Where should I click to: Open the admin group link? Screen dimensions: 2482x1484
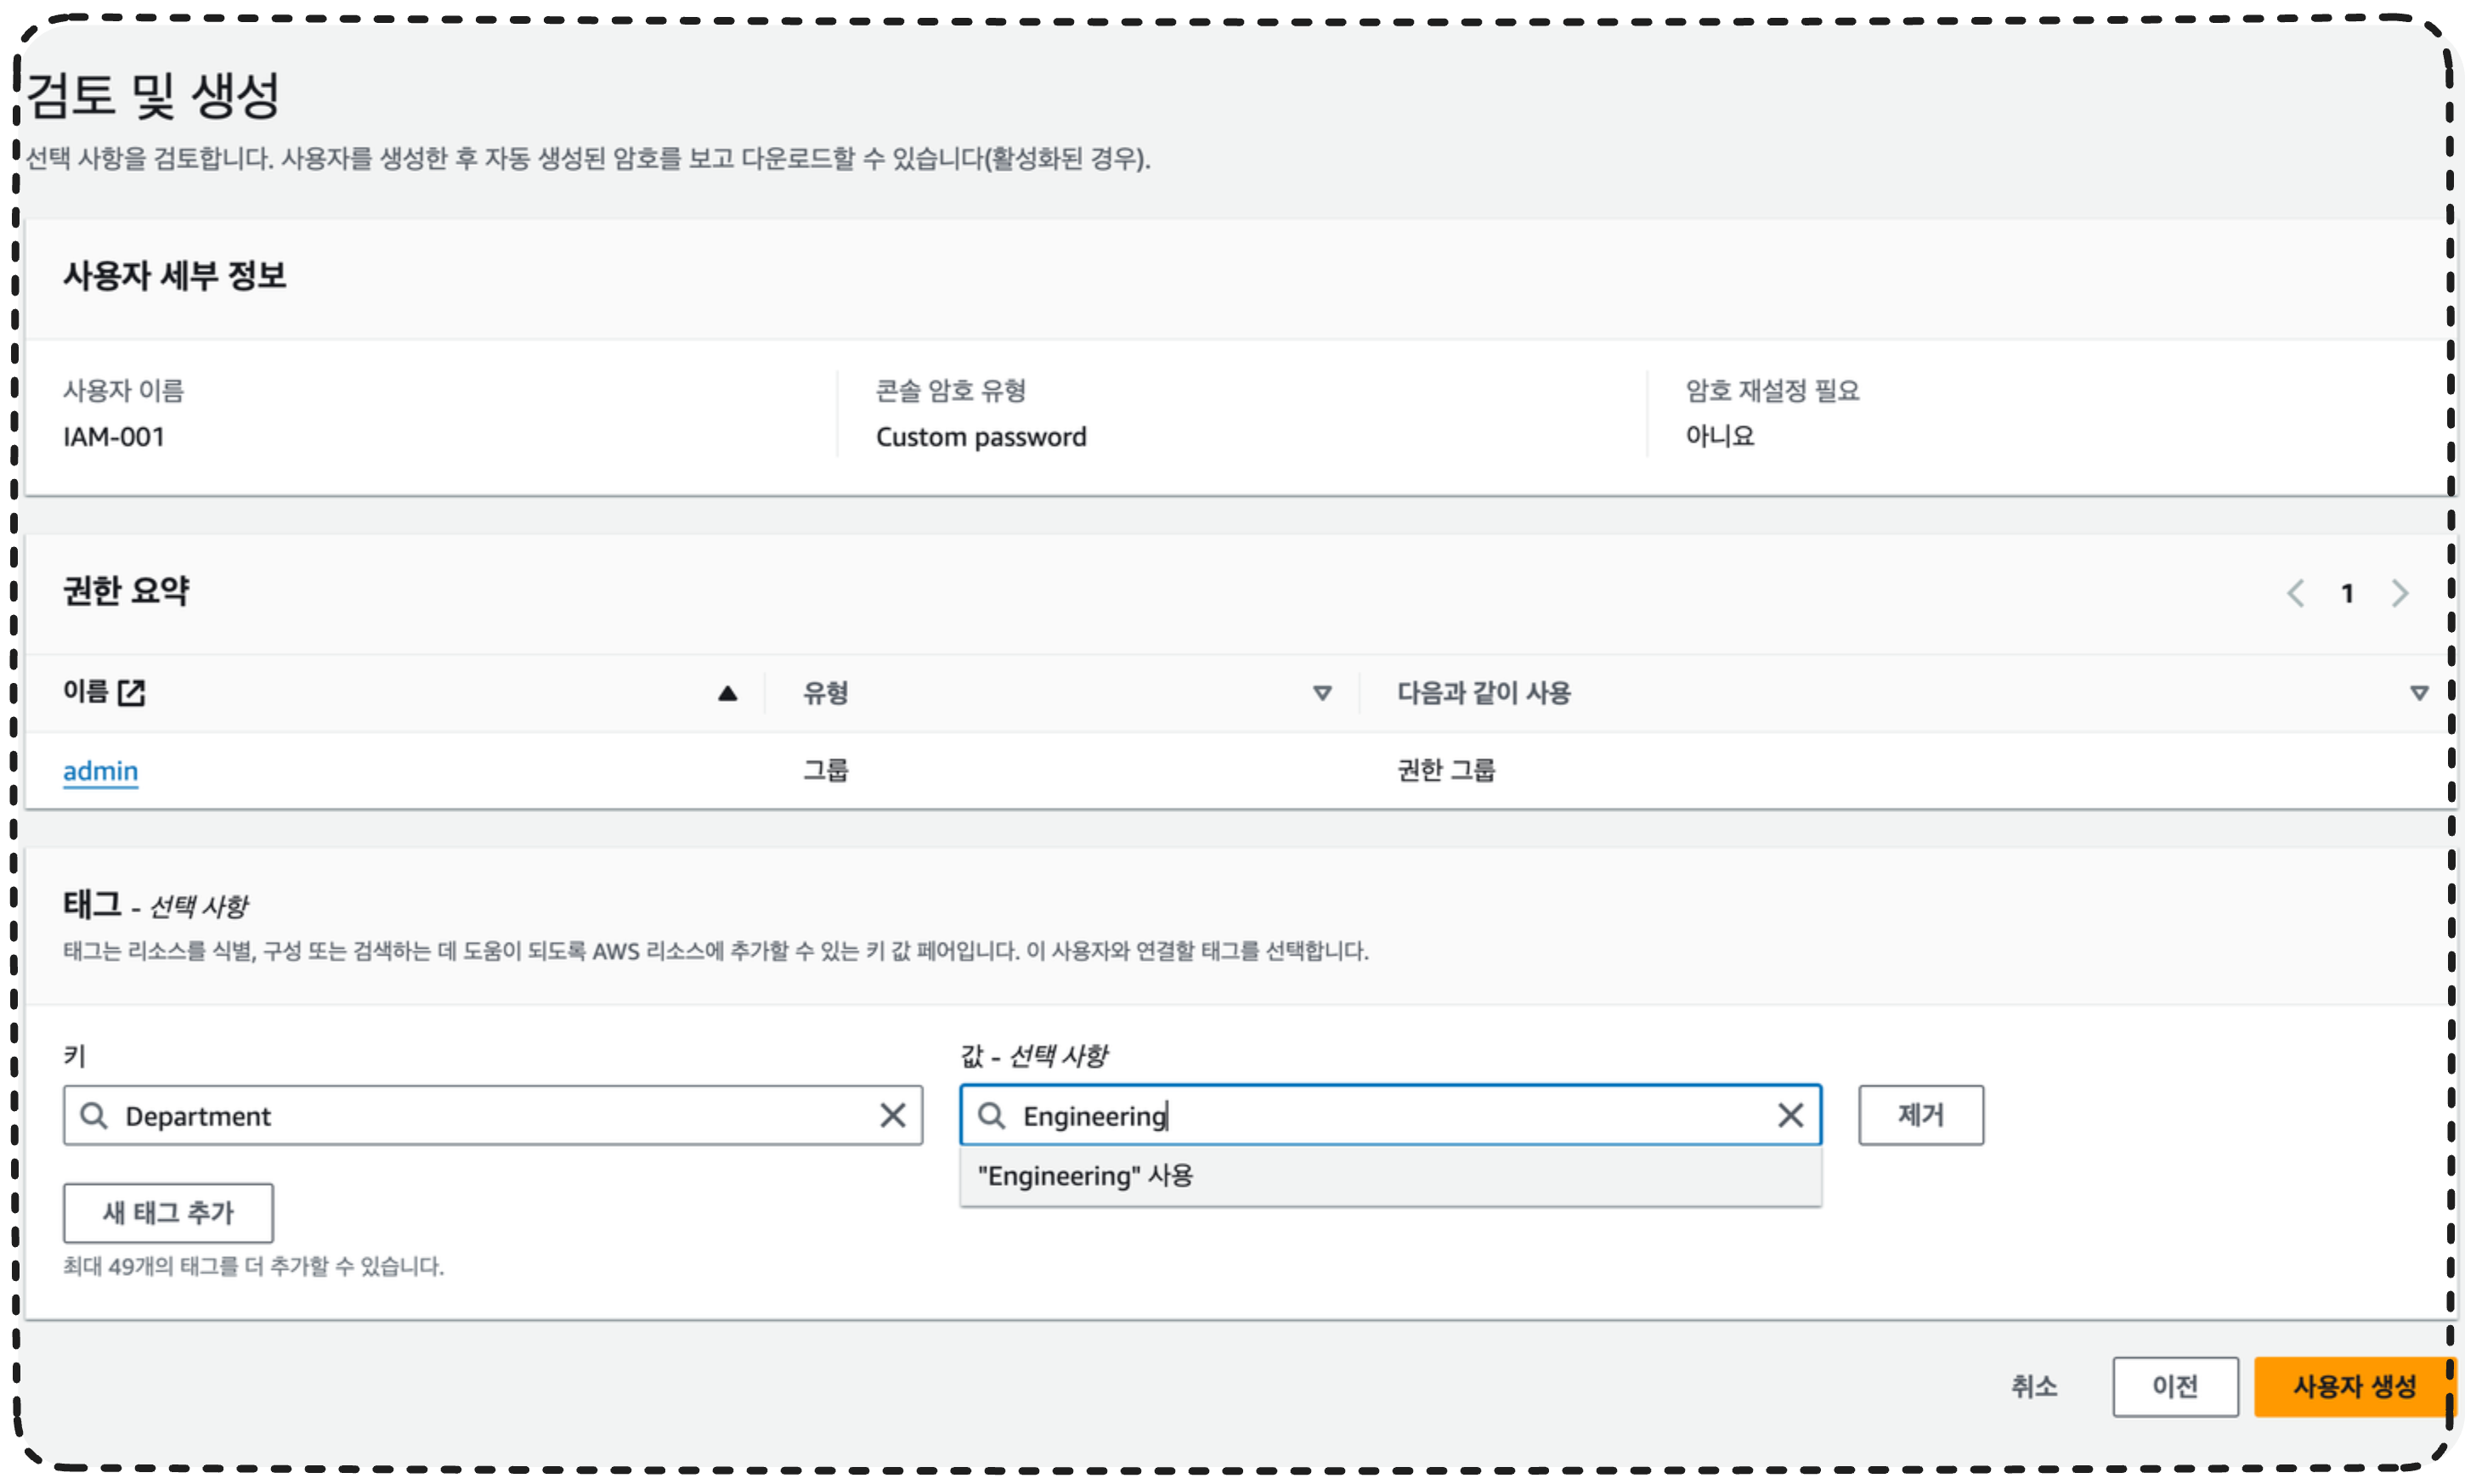[100, 771]
